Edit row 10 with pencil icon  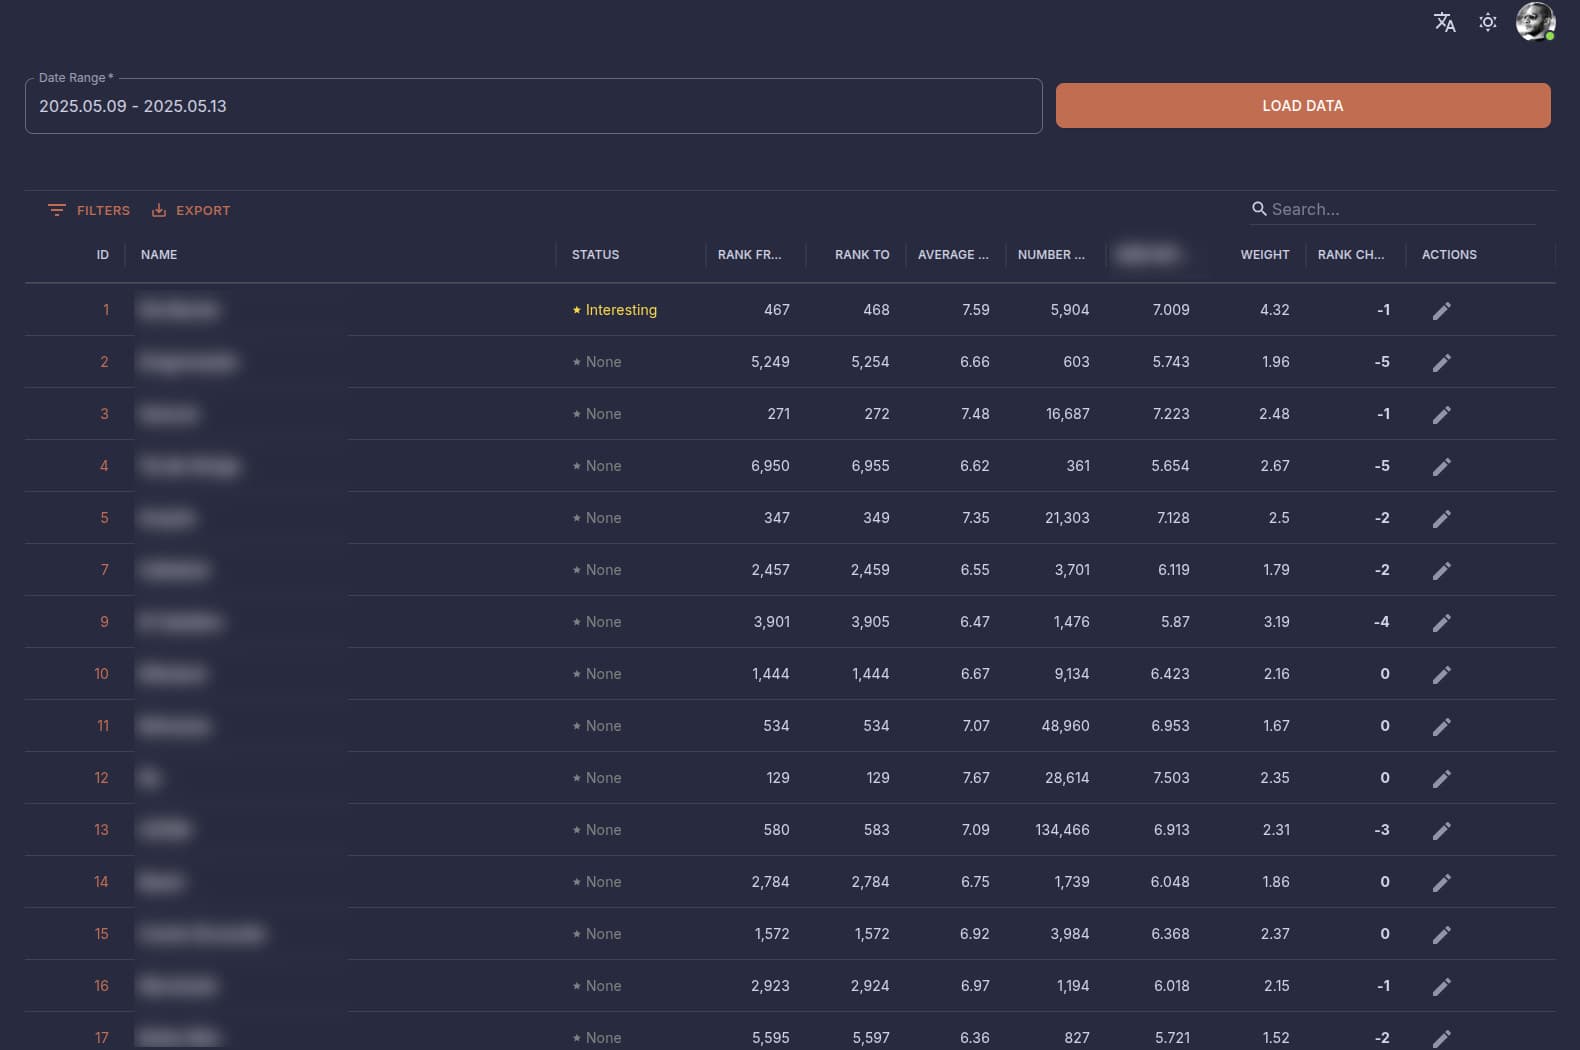[x=1441, y=675]
